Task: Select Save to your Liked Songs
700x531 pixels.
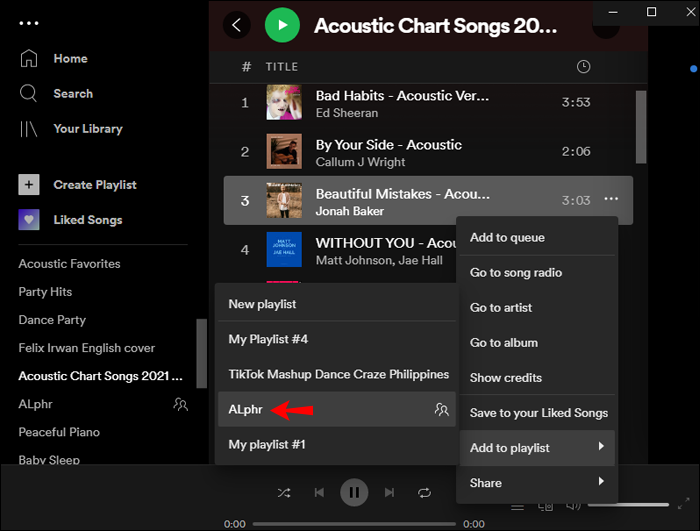Action: [x=538, y=413]
